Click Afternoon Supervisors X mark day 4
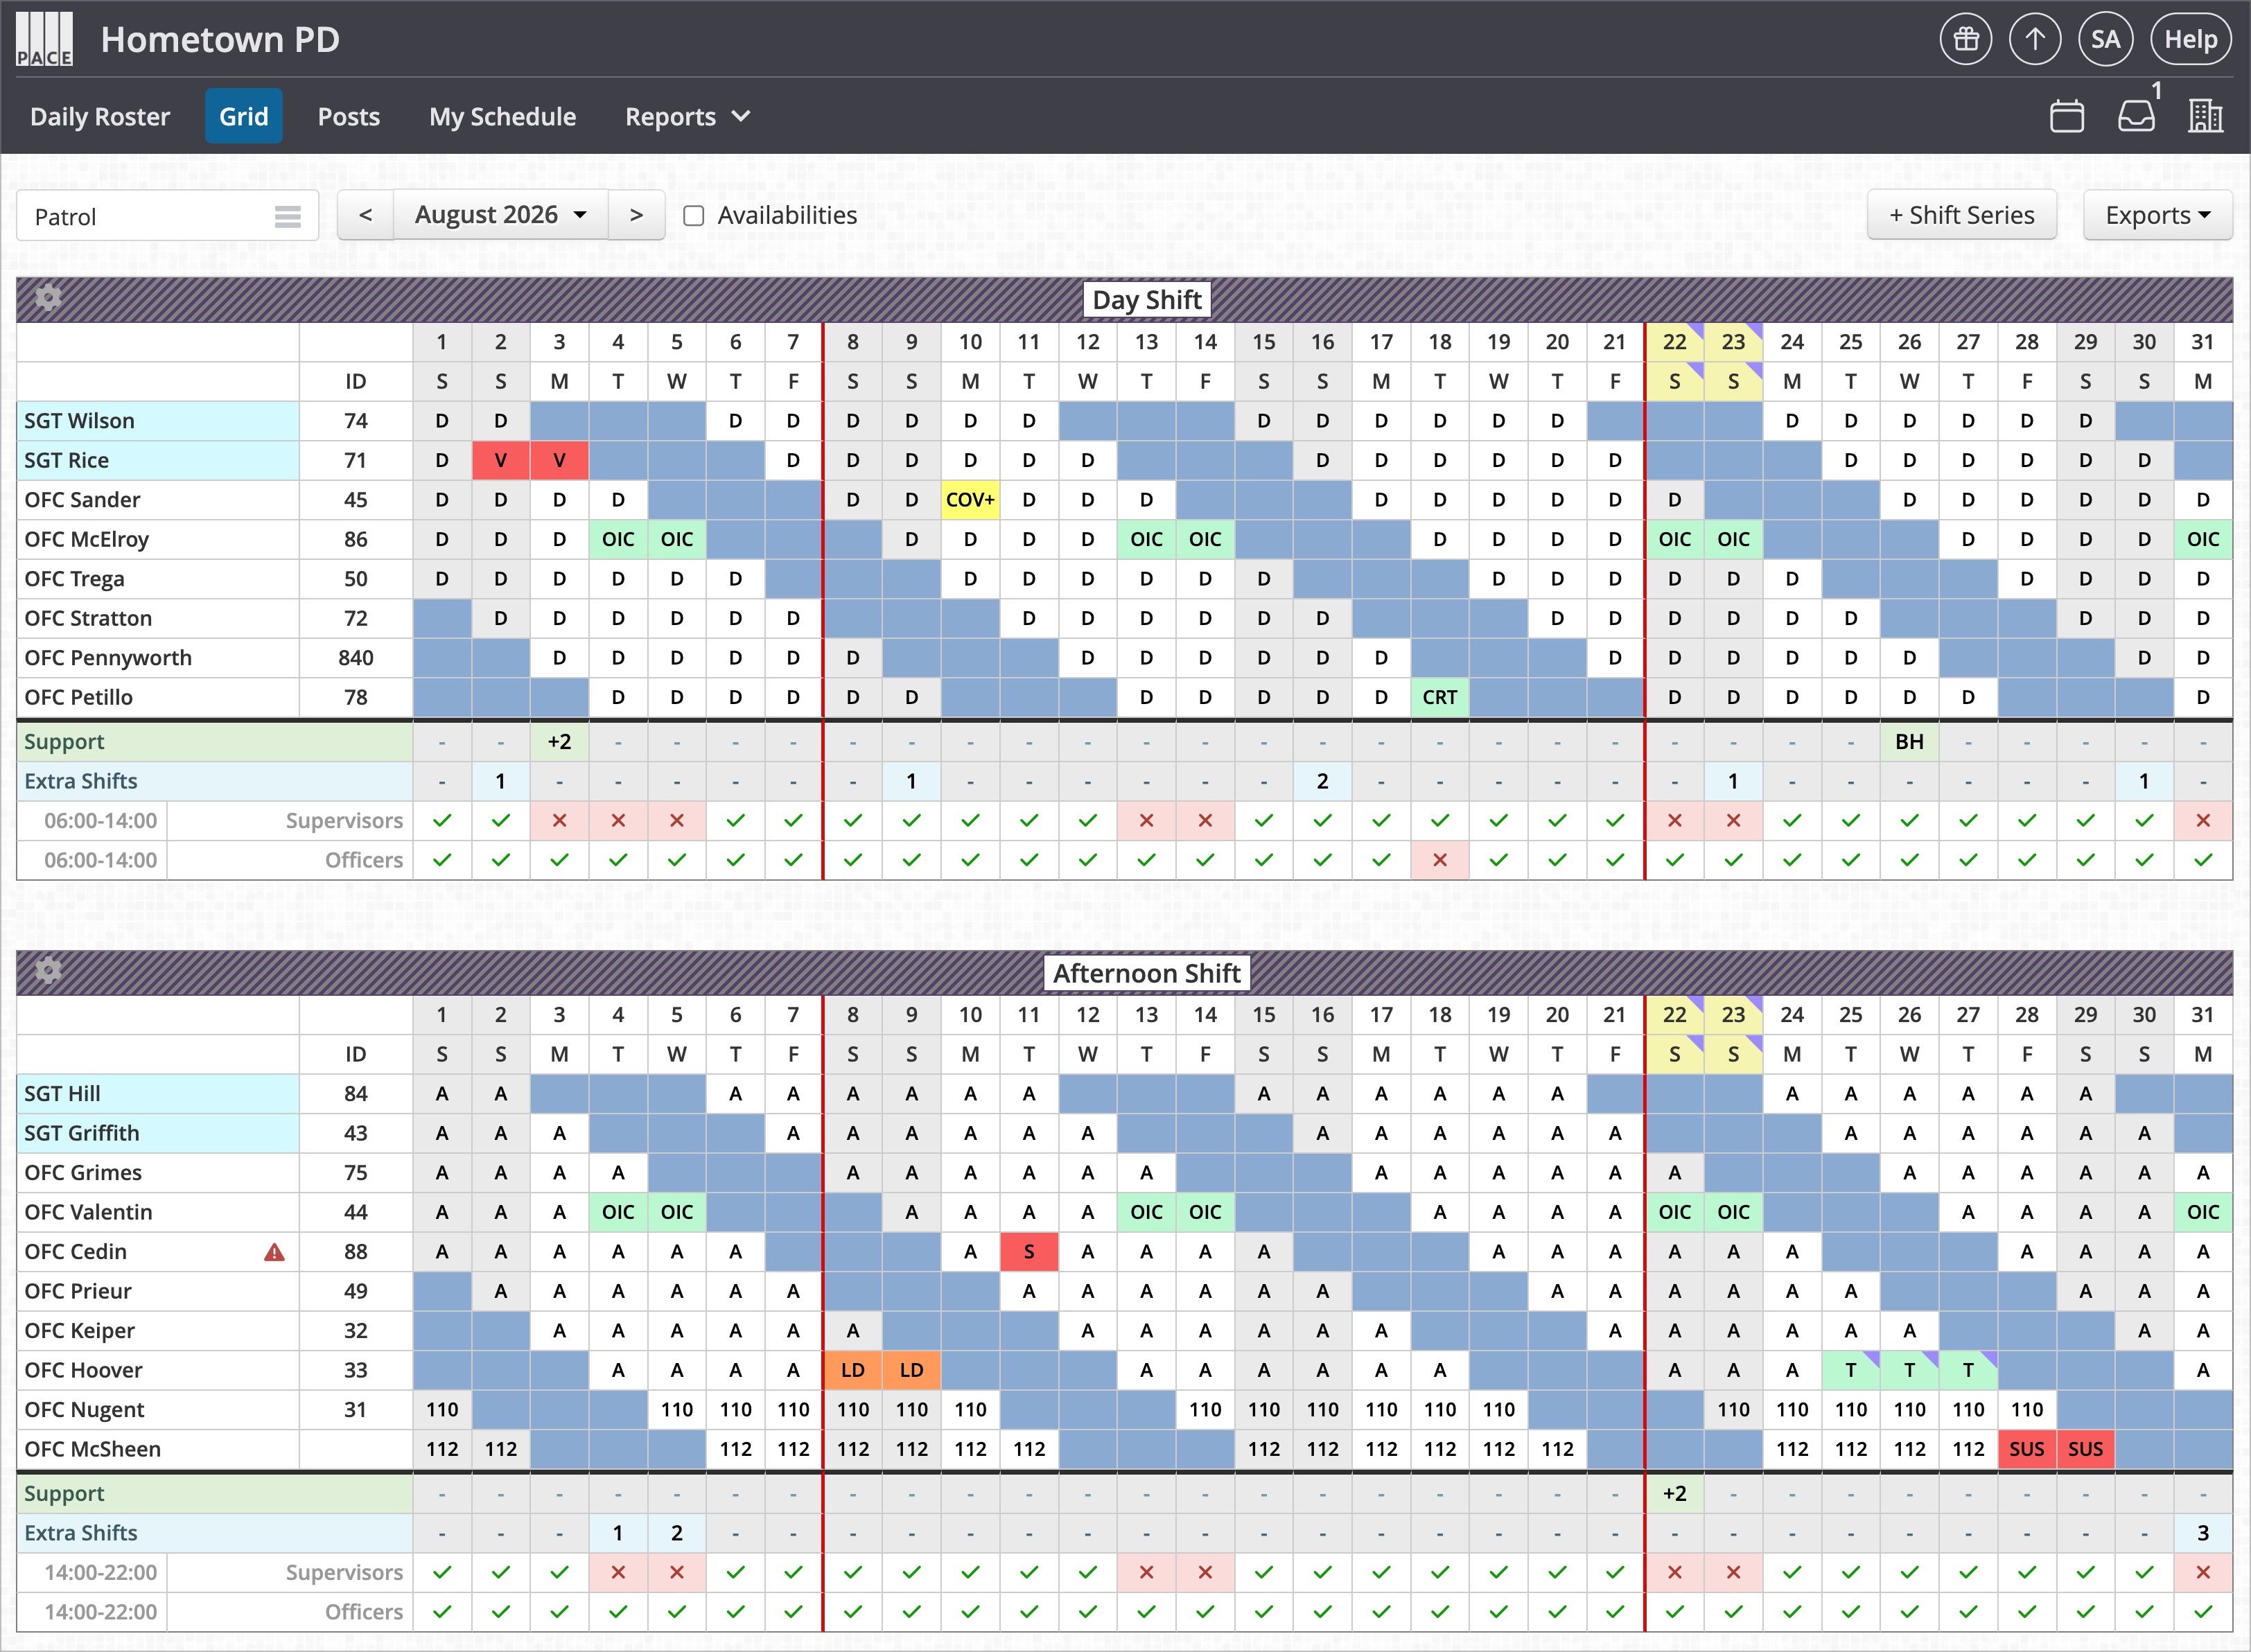Screen dimensions: 2251x1652 [618, 1573]
